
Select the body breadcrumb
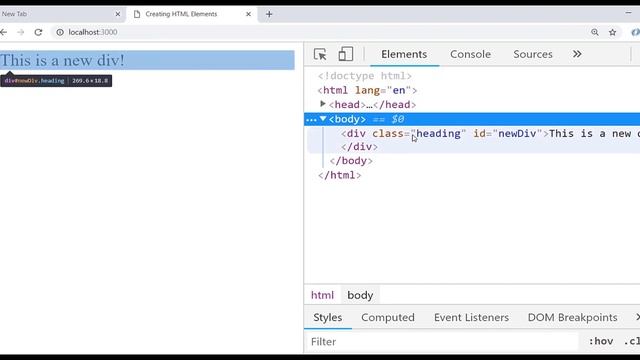coord(360,295)
